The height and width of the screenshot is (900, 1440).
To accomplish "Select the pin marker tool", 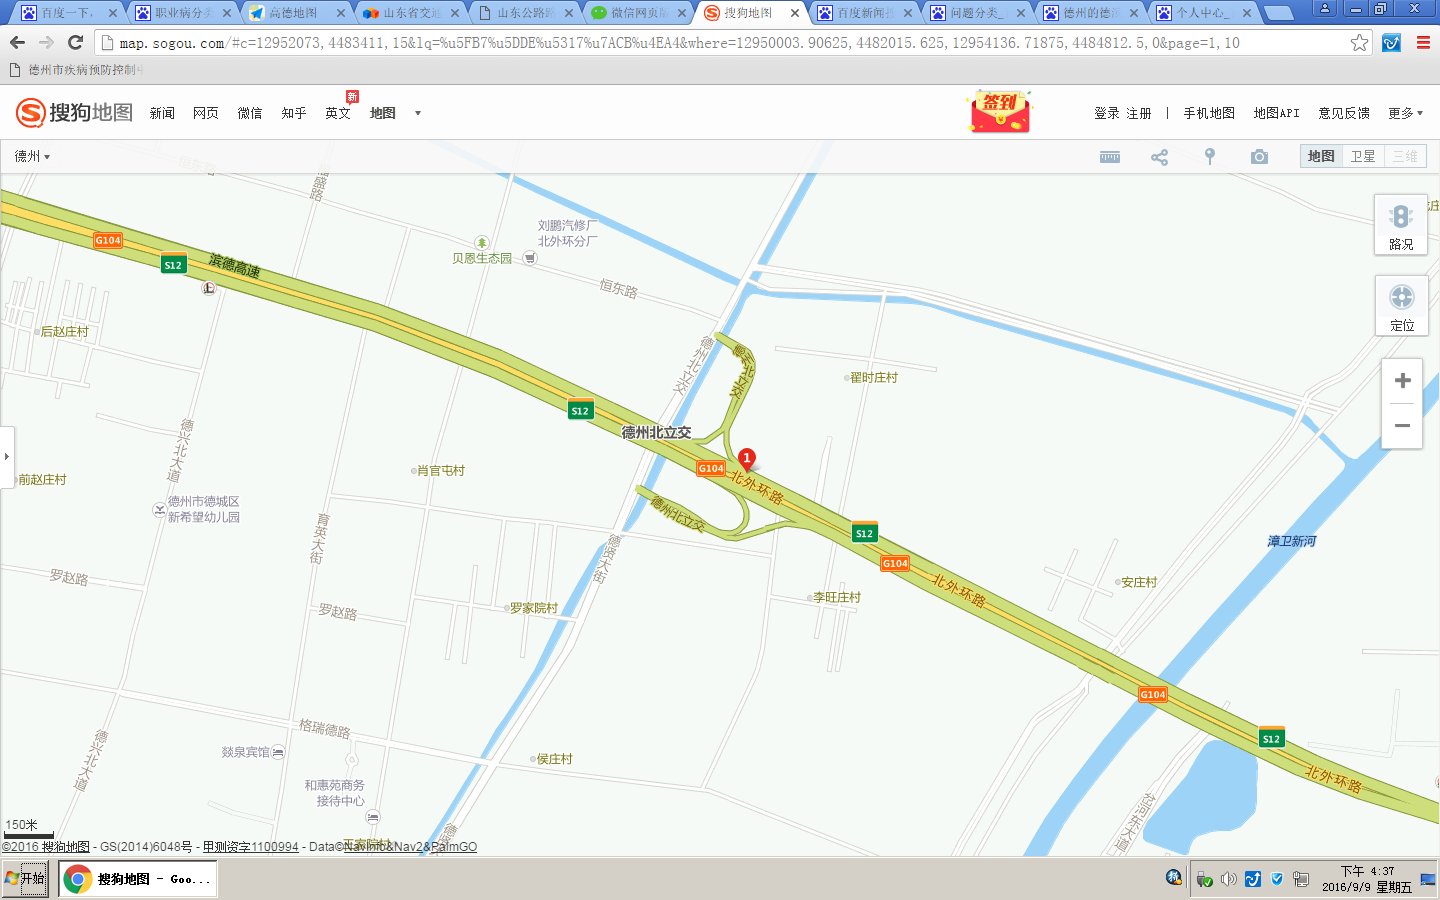I will [x=1209, y=157].
